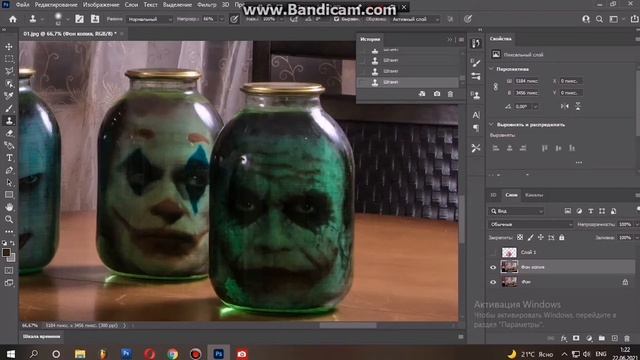Click foreground color swatch
This screenshot has width=640, height=360.
[6, 253]
